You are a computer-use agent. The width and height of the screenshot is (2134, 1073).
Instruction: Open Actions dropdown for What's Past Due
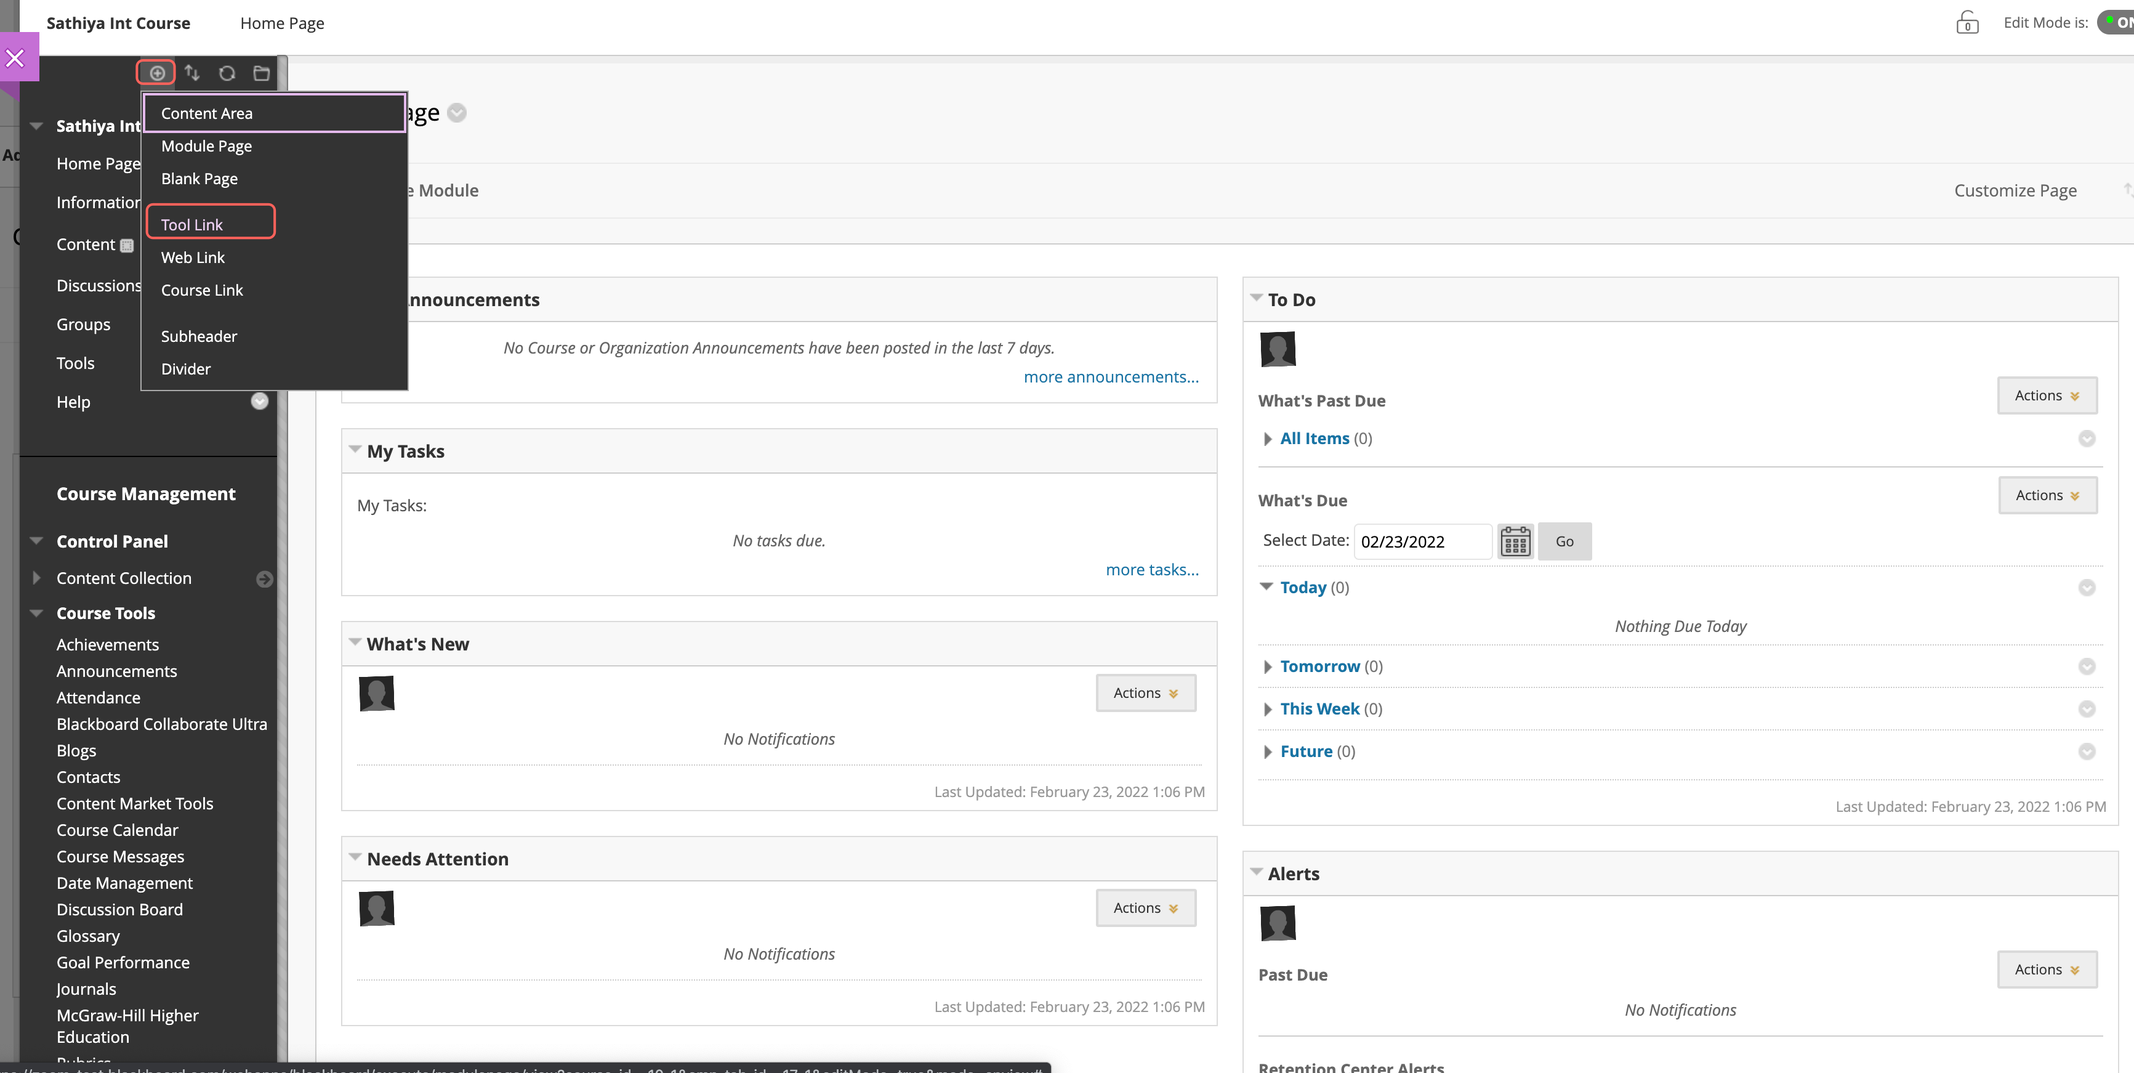(2047, 396)
